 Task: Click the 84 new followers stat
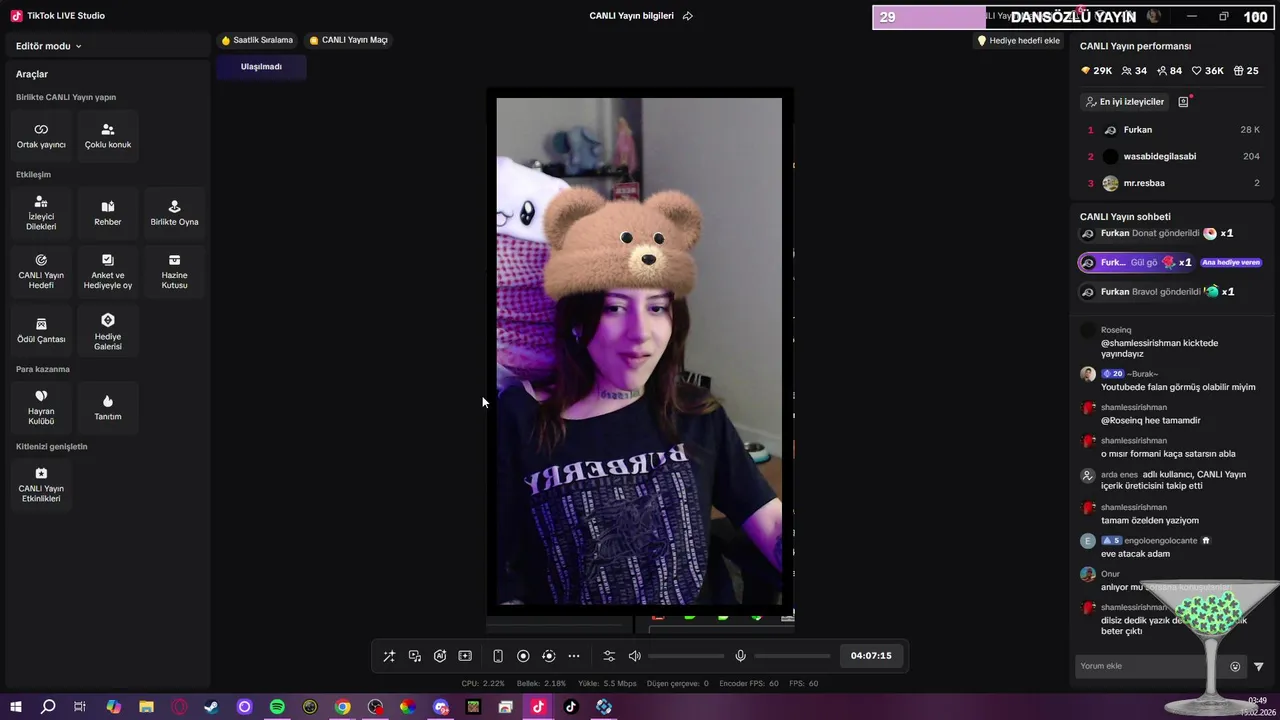click(x=1170, y=71)
